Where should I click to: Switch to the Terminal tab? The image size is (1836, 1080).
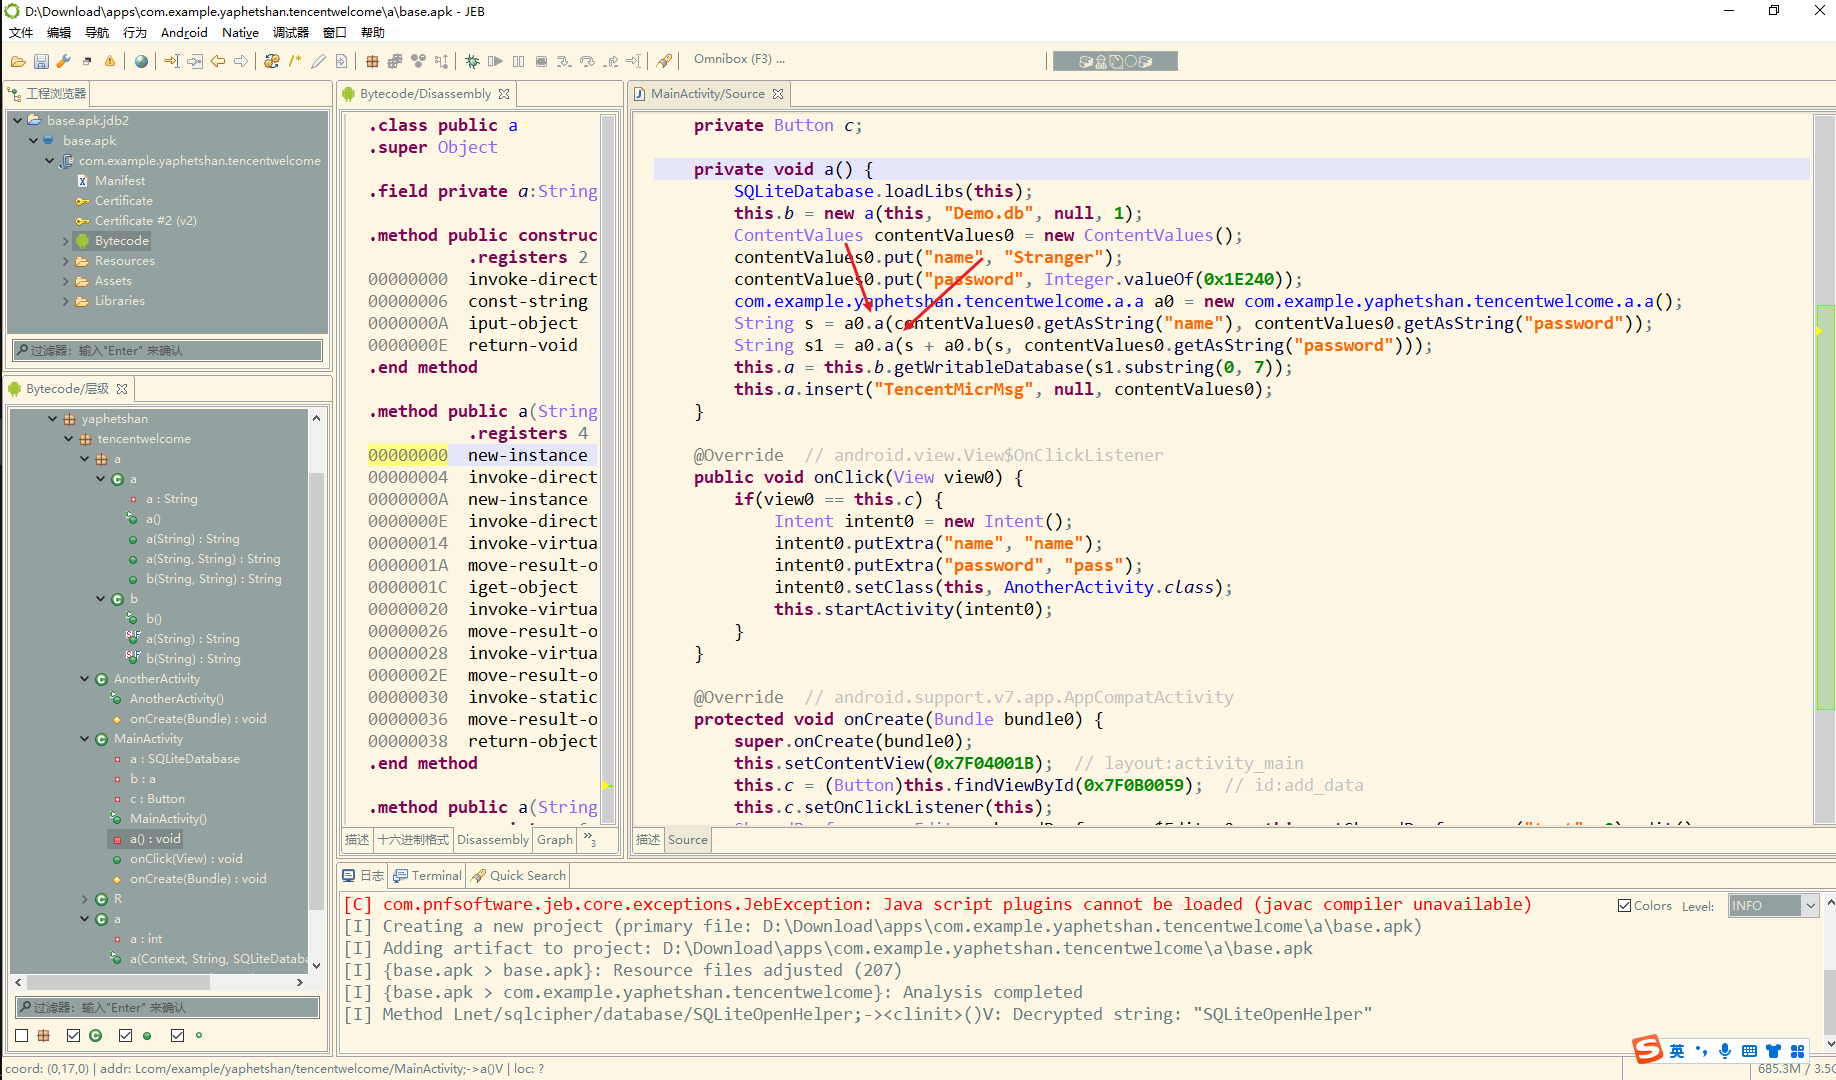(428, 876)
